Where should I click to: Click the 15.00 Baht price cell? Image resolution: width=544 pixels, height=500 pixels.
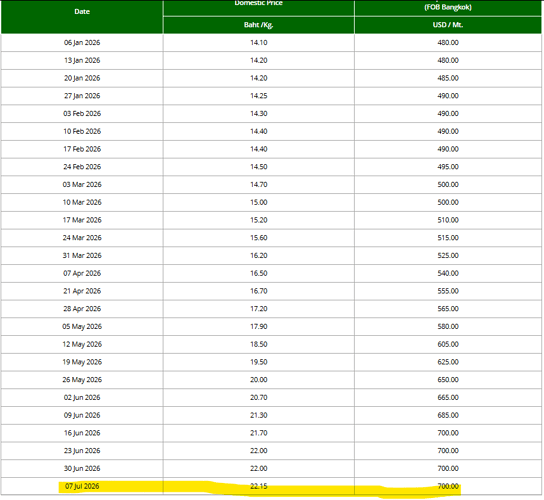click(x=259, y=202)
